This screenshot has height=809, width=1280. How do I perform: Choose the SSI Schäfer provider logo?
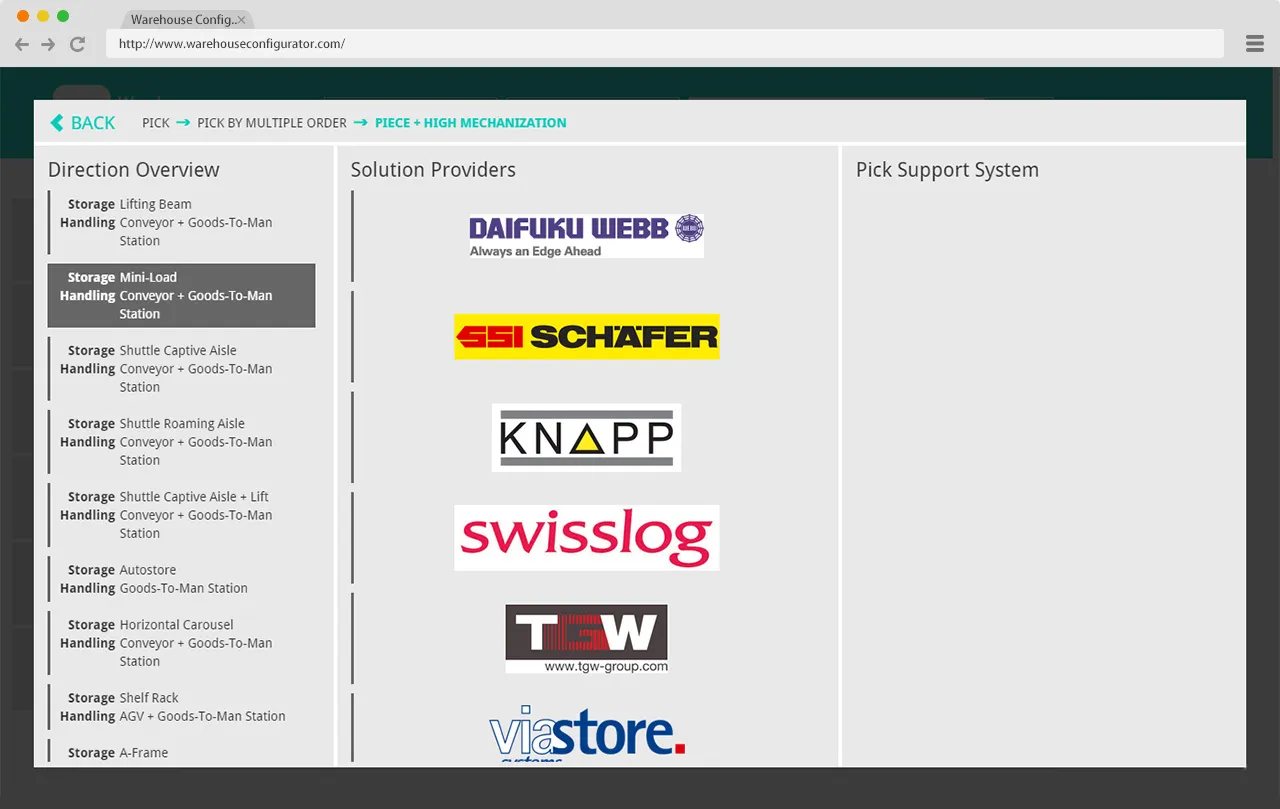[x=586, y=337]
